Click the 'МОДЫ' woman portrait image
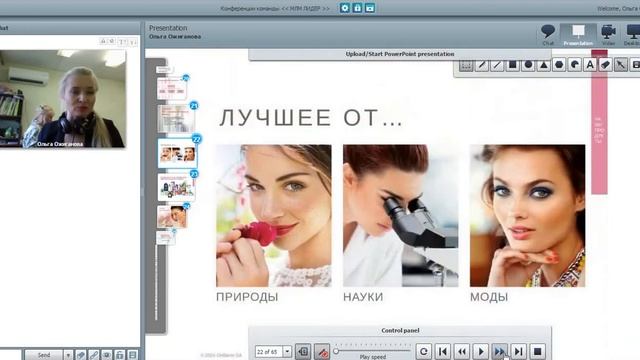 click(527, 216)
